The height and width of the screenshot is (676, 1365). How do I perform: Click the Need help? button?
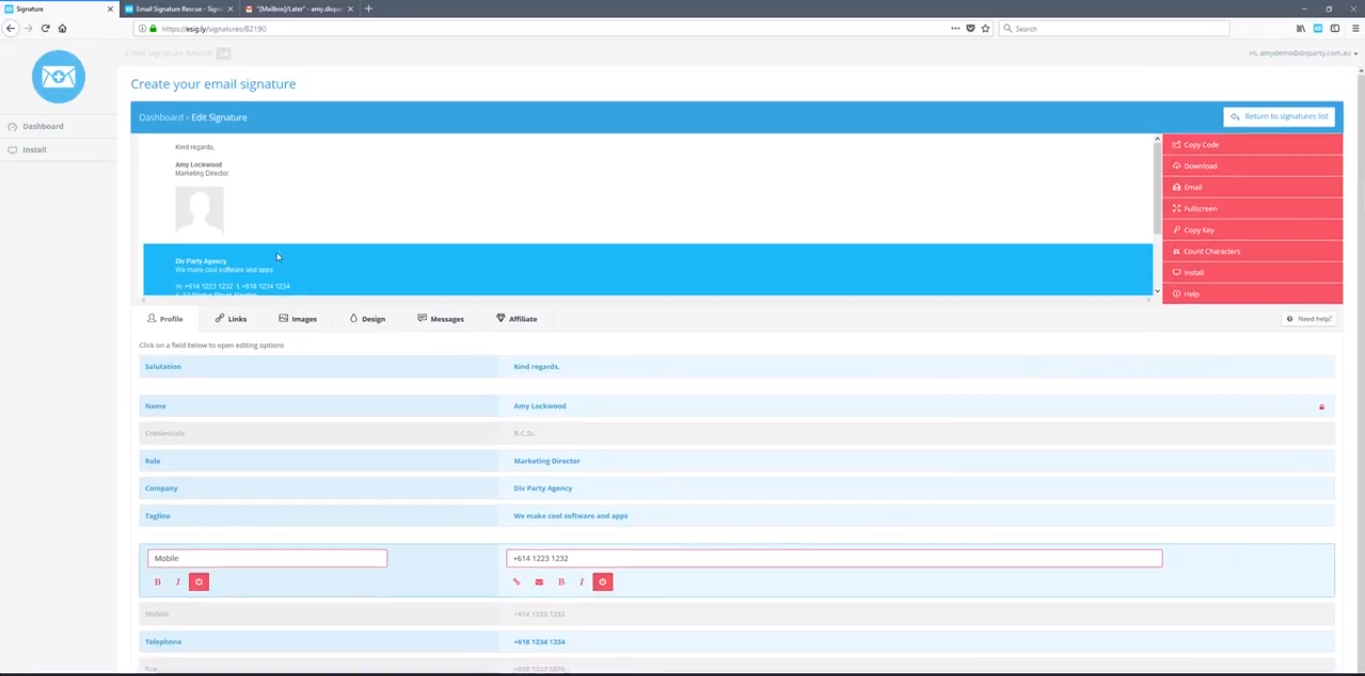pos(1309,319)
